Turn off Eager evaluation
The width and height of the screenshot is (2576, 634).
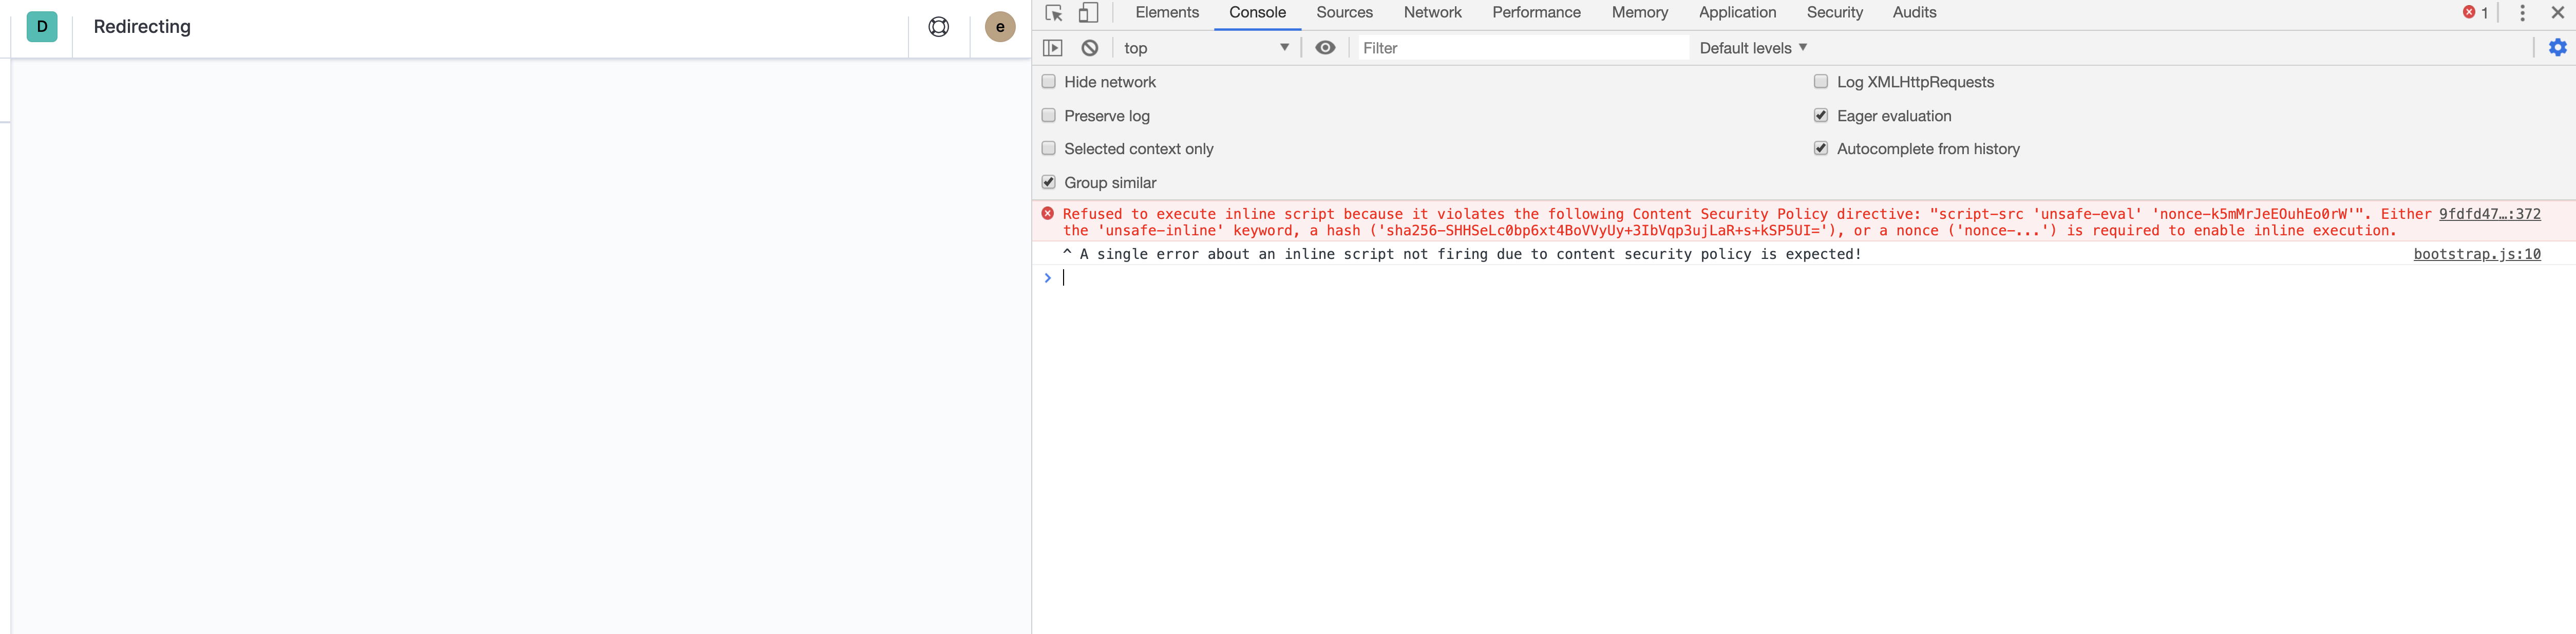point(1821,115)
